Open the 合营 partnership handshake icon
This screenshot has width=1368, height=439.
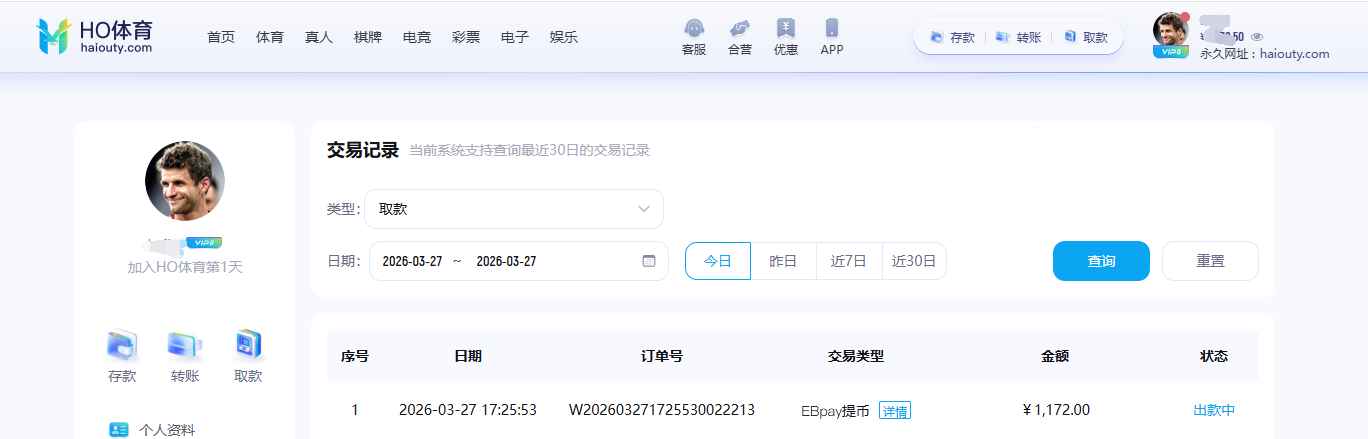(740, 29)
